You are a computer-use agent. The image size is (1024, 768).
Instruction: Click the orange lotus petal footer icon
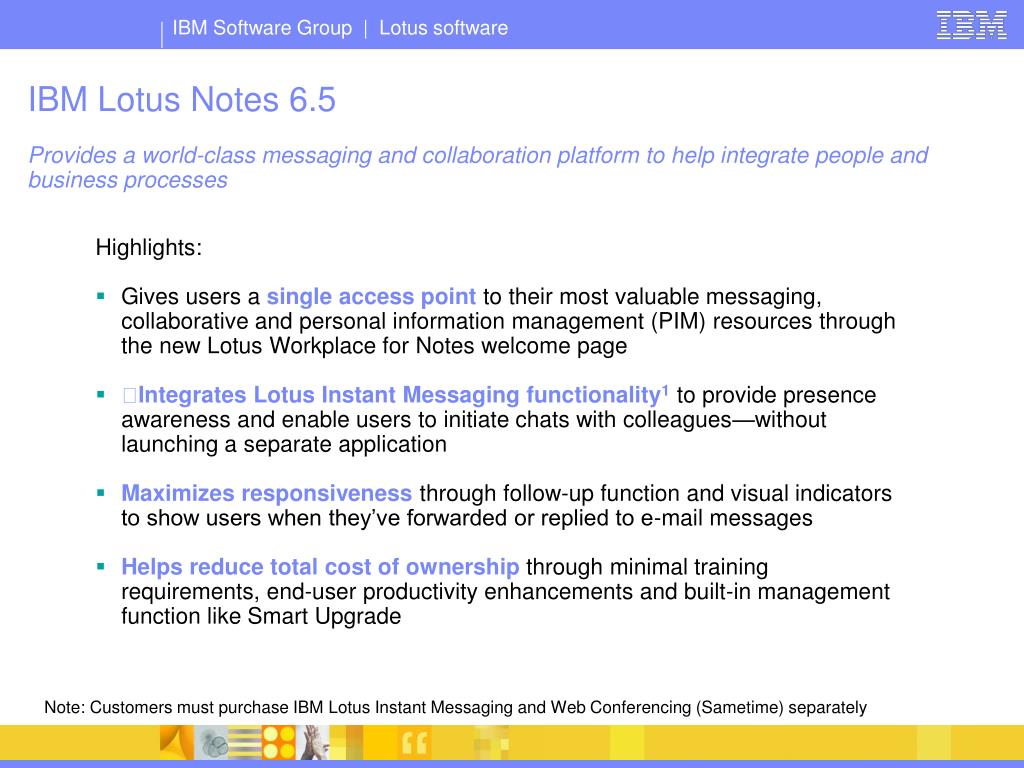tap(177, 743)
